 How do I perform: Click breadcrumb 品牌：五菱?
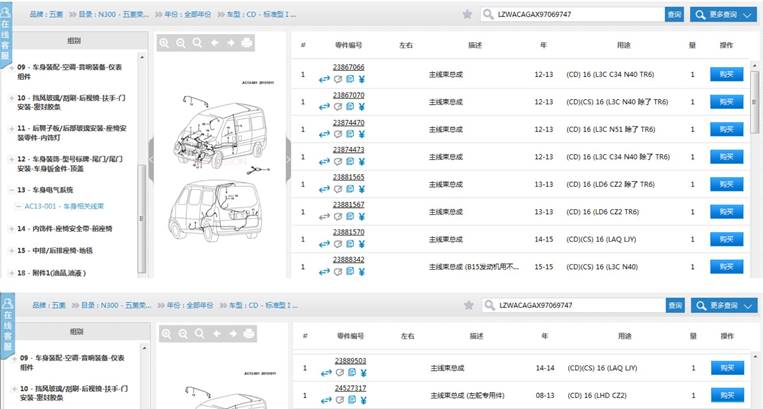[49, 15]
